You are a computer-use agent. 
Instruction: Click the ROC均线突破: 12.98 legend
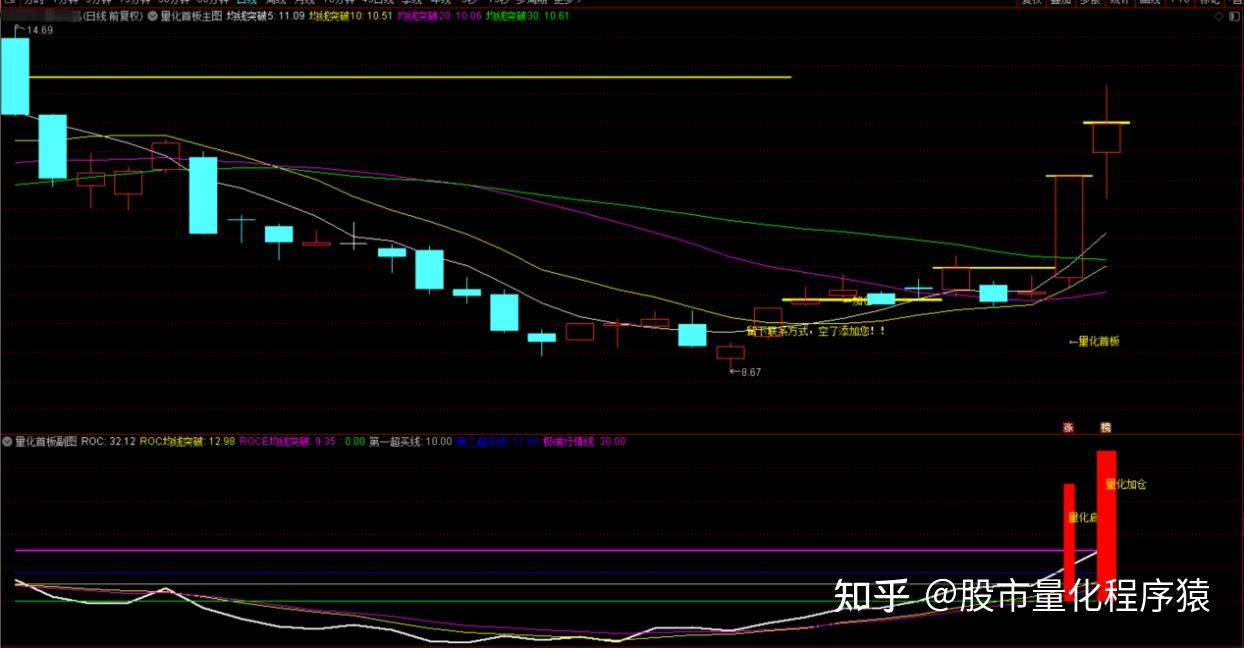[x=187, y=441]
